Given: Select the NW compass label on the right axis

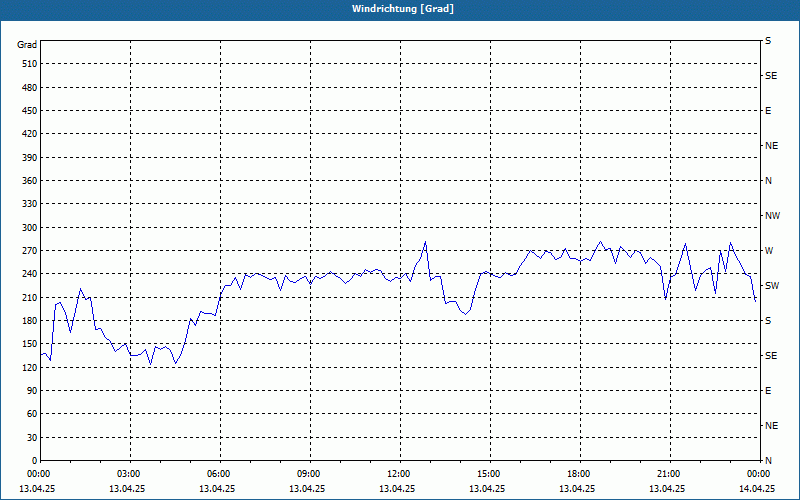Looking at the screenshot, I should point(772,216).
